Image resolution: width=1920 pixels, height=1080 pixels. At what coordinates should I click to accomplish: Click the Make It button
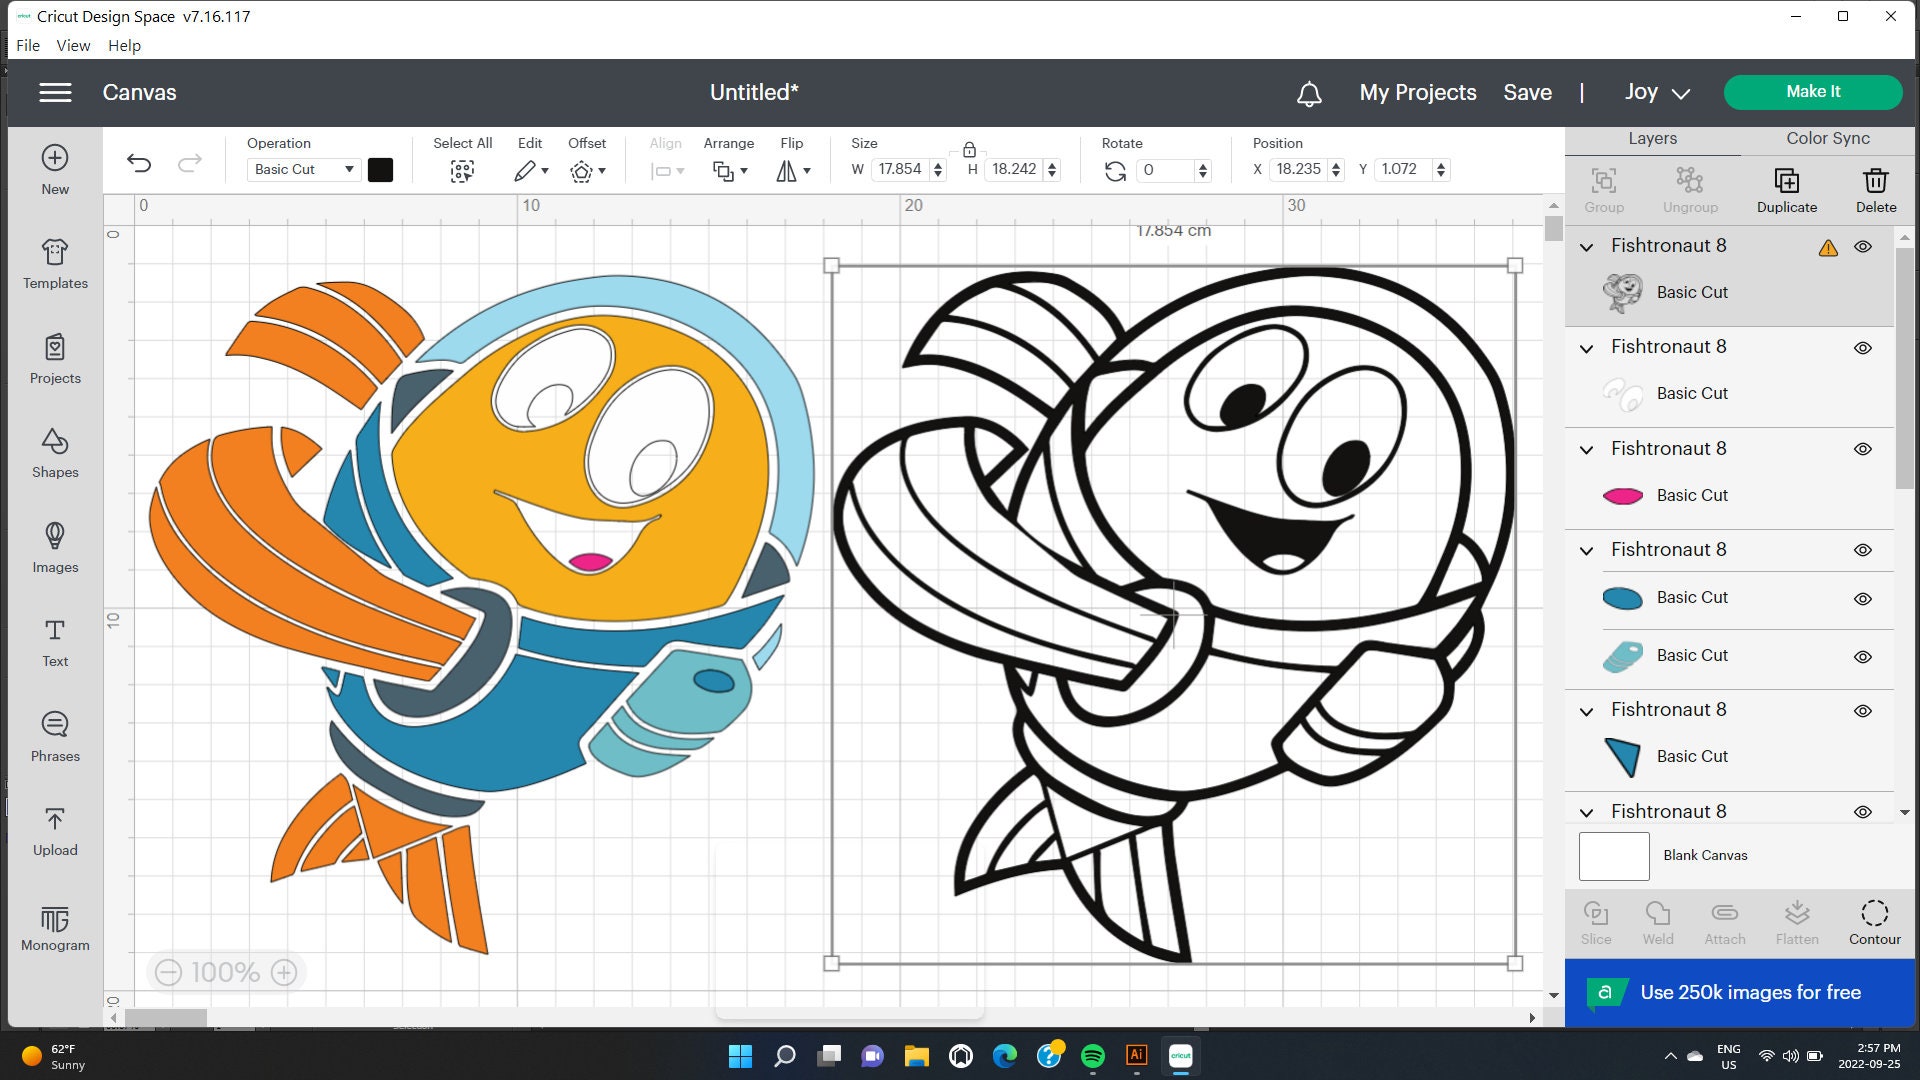[x=1812, y=91]
